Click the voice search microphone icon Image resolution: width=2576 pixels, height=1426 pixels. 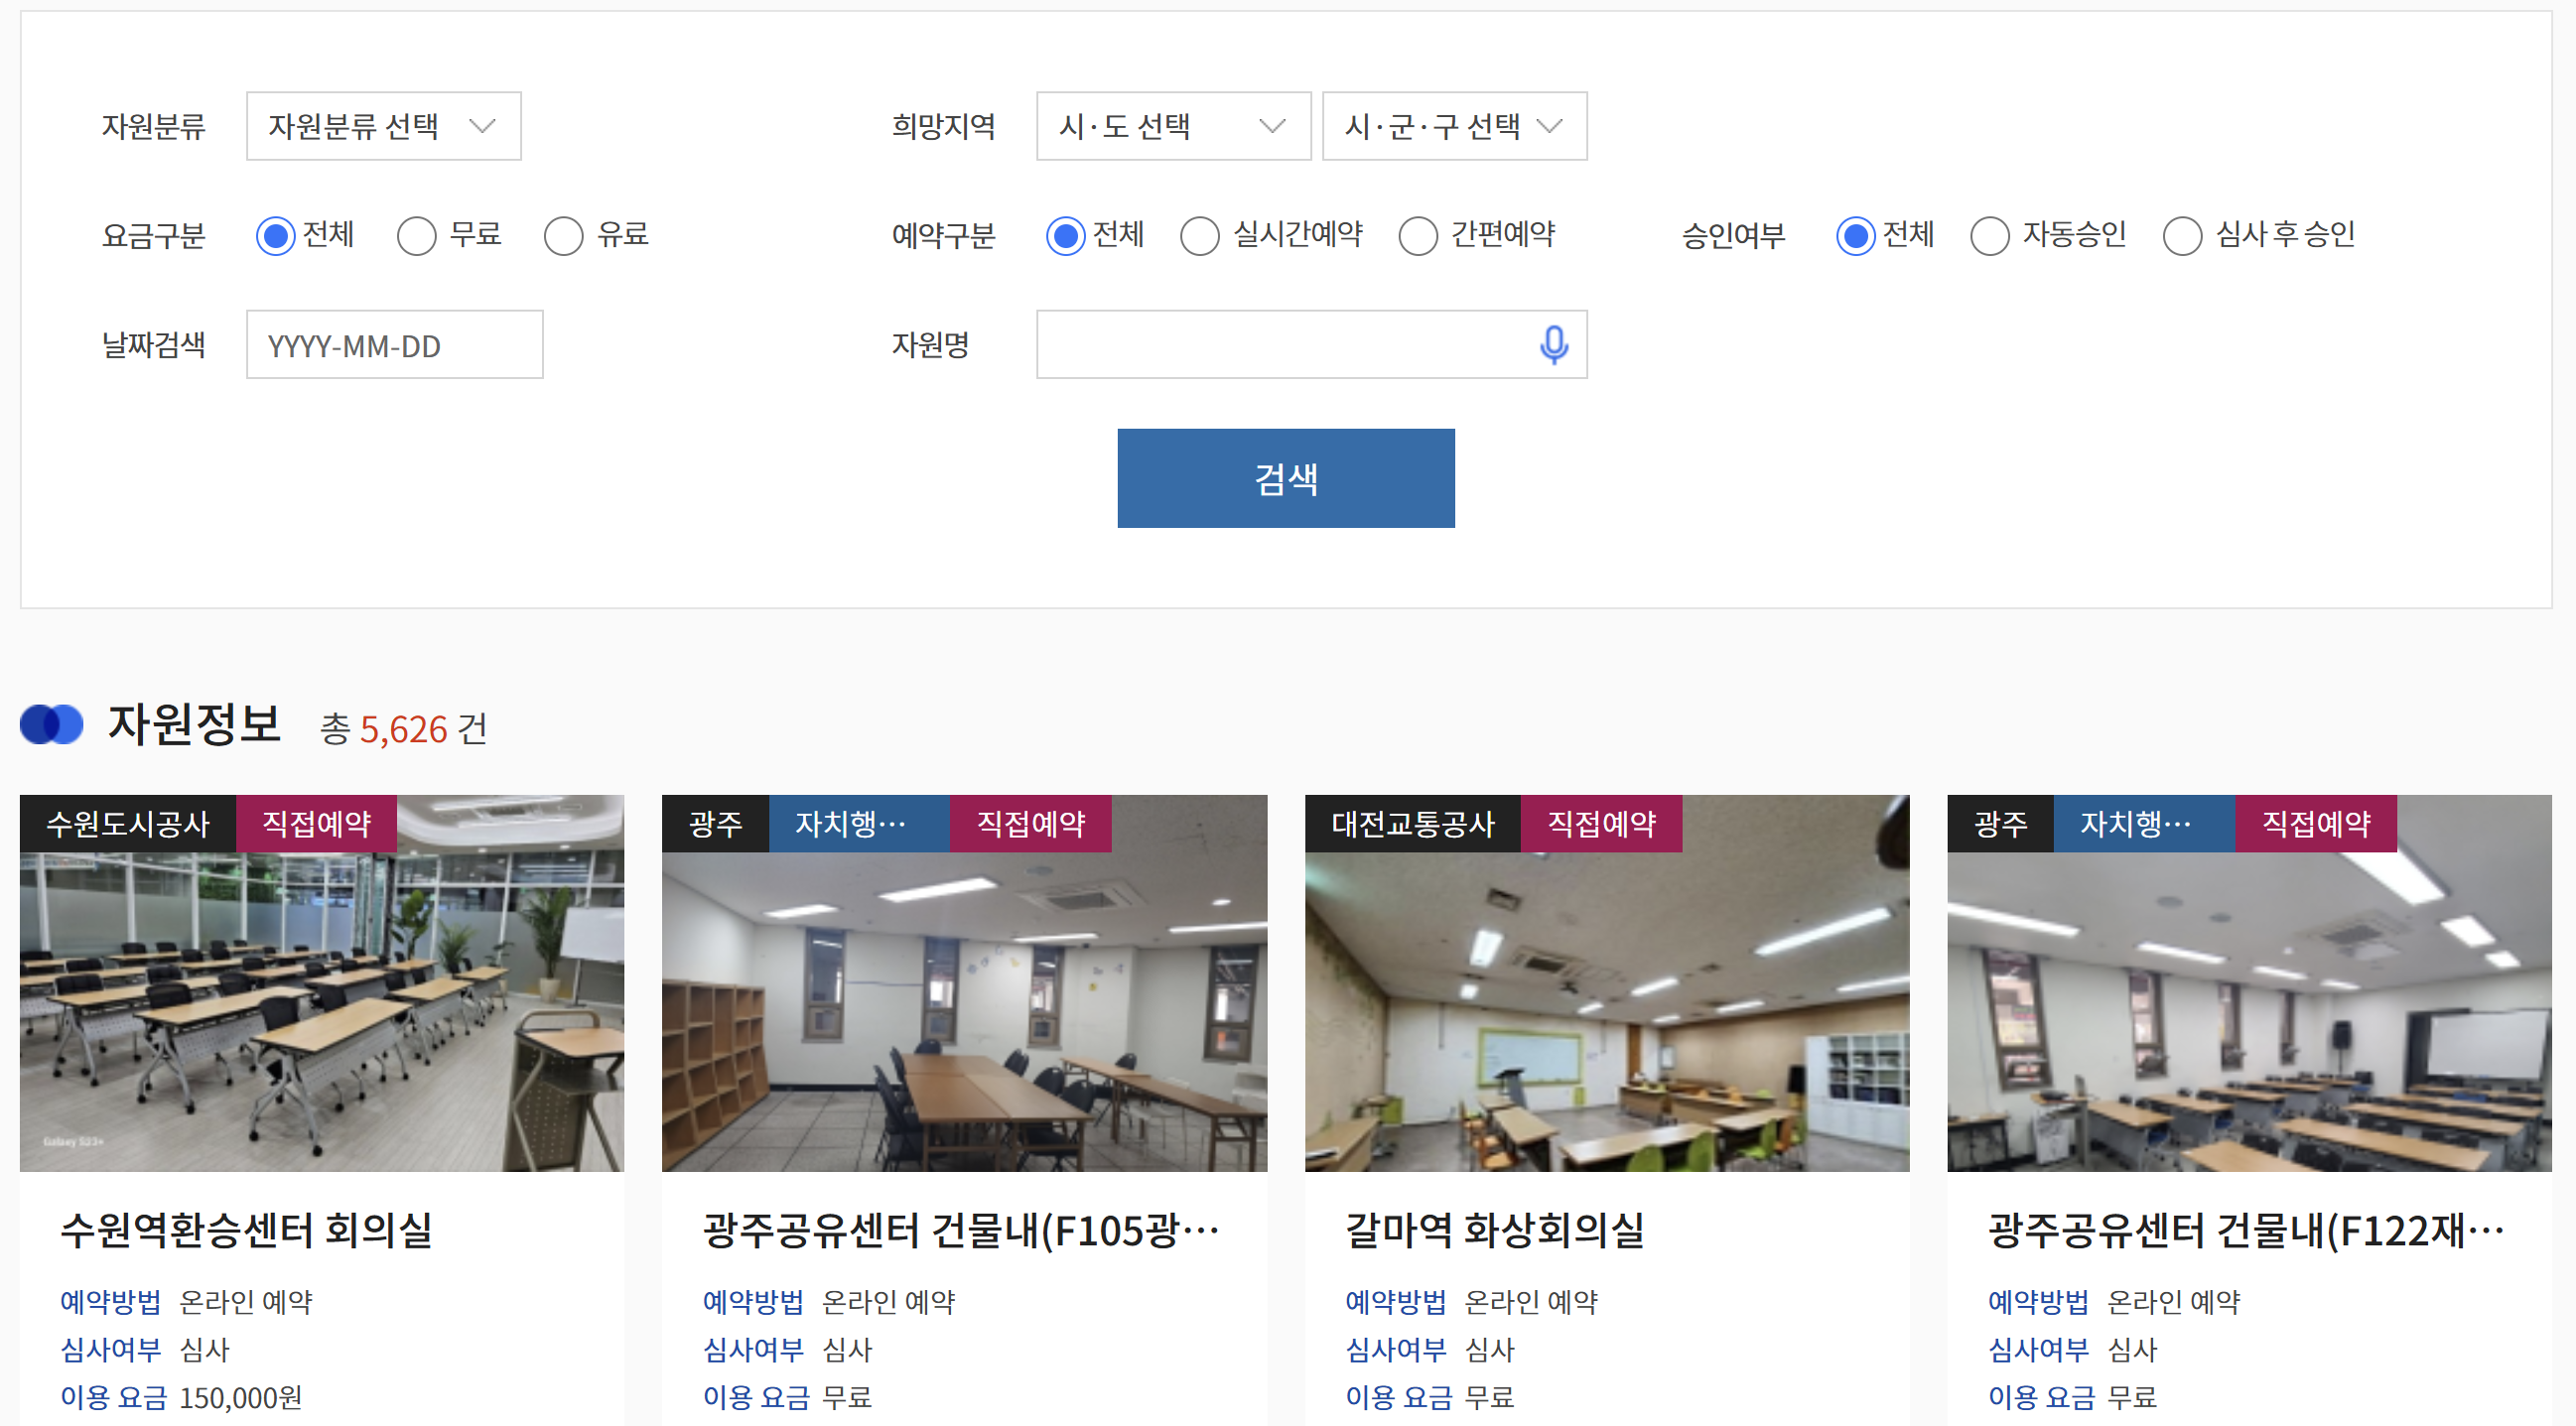pyautogui.click(x=1553, y=344)
